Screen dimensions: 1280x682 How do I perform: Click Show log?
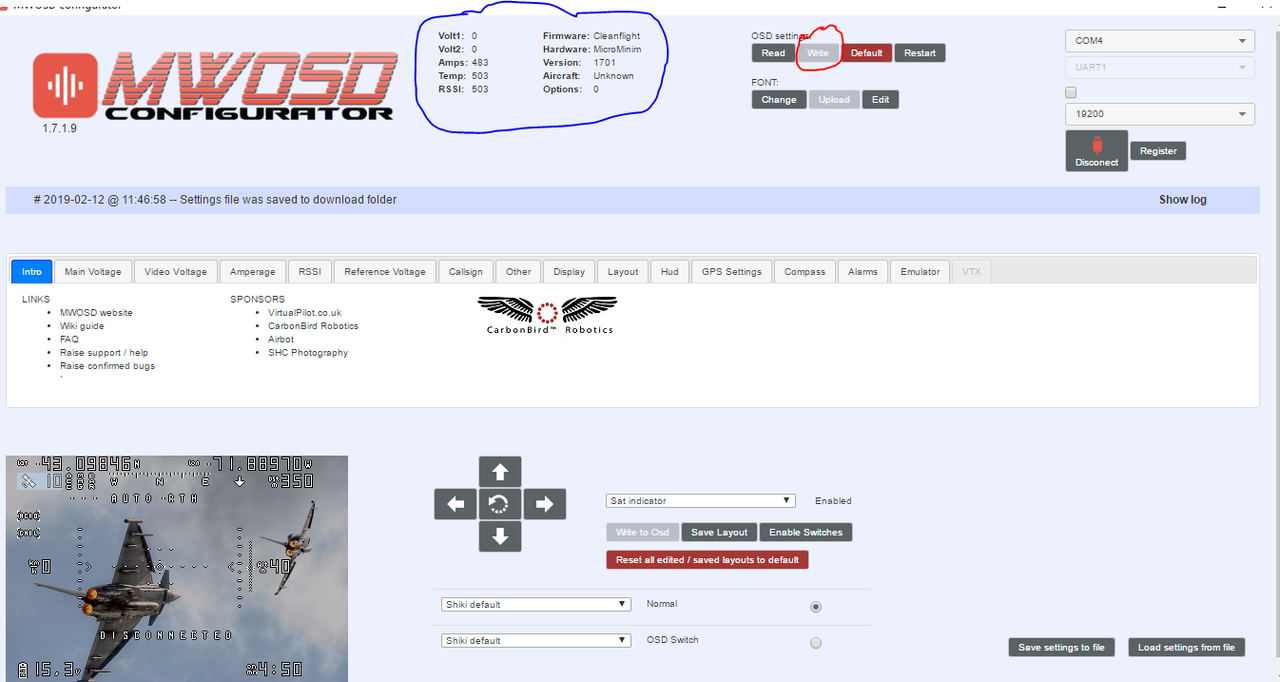tap(1183, 200)
